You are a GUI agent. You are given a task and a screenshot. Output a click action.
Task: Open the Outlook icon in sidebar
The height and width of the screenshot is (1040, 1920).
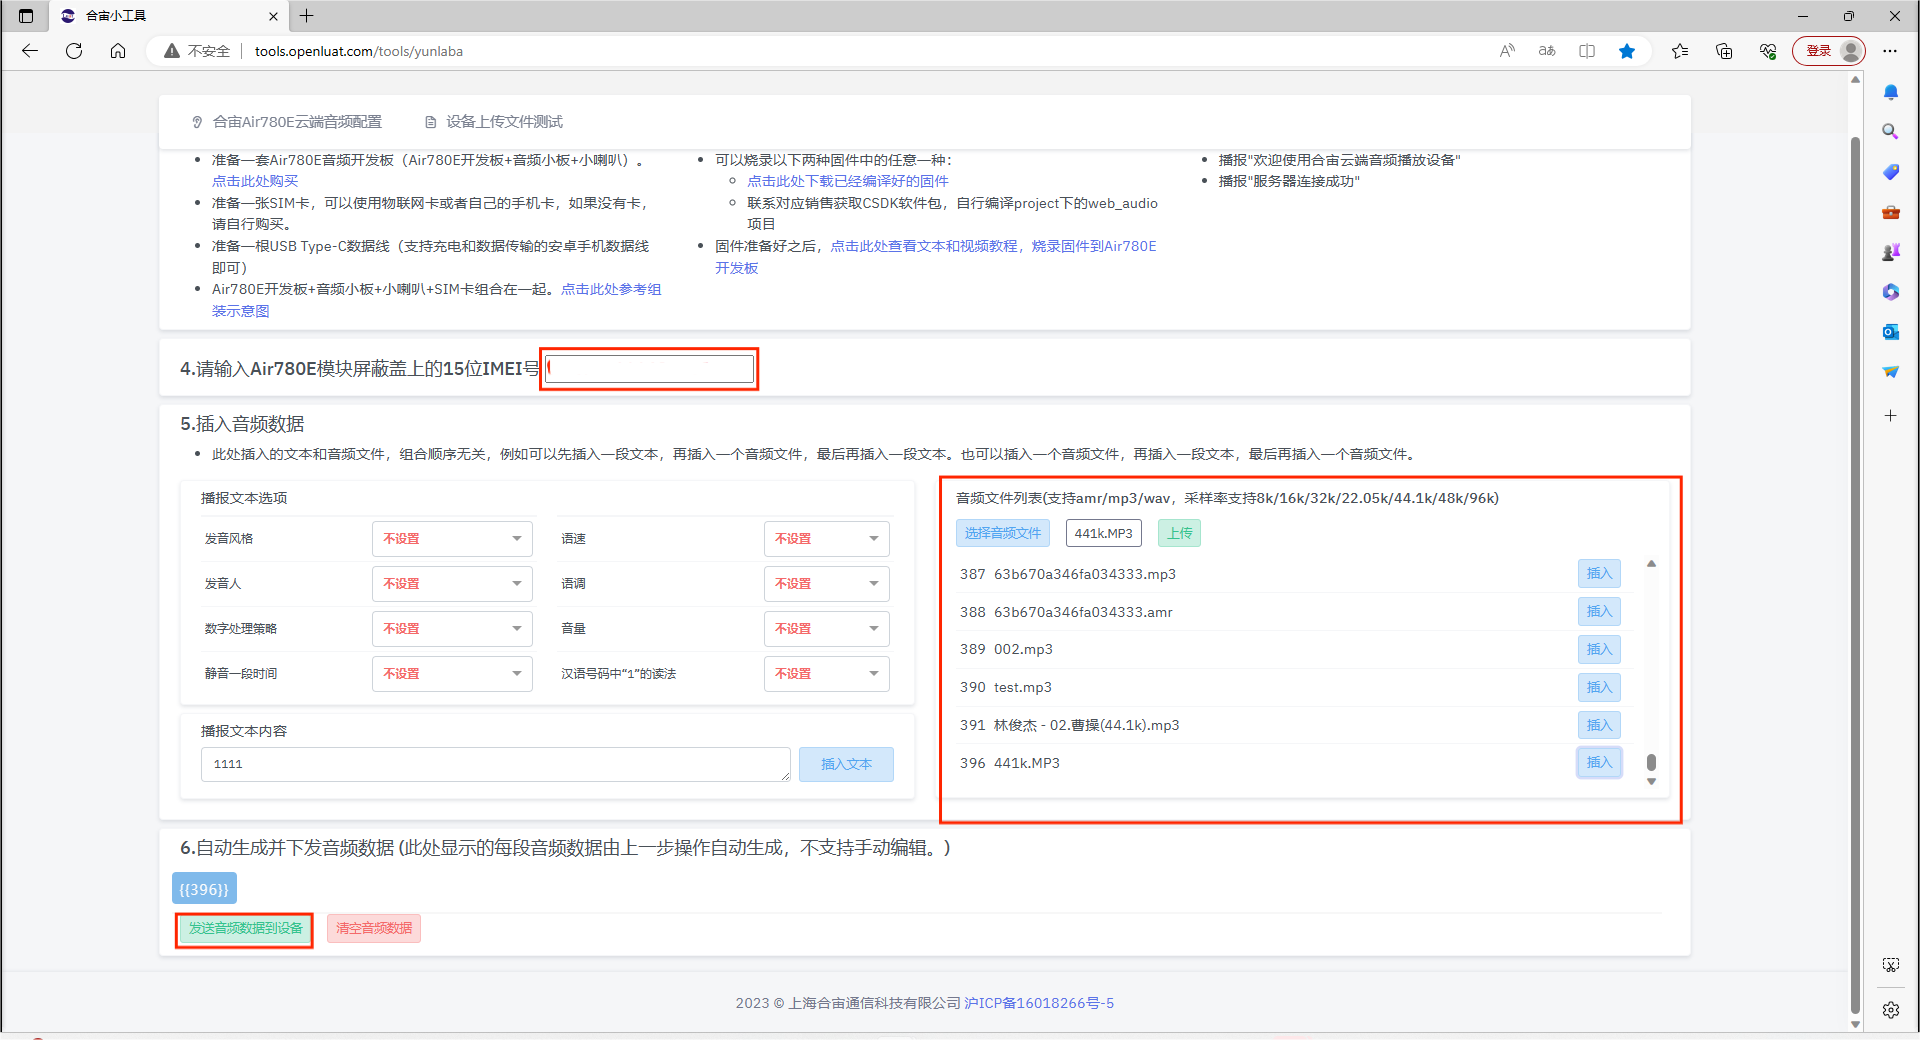click(x=1890, y=332)
